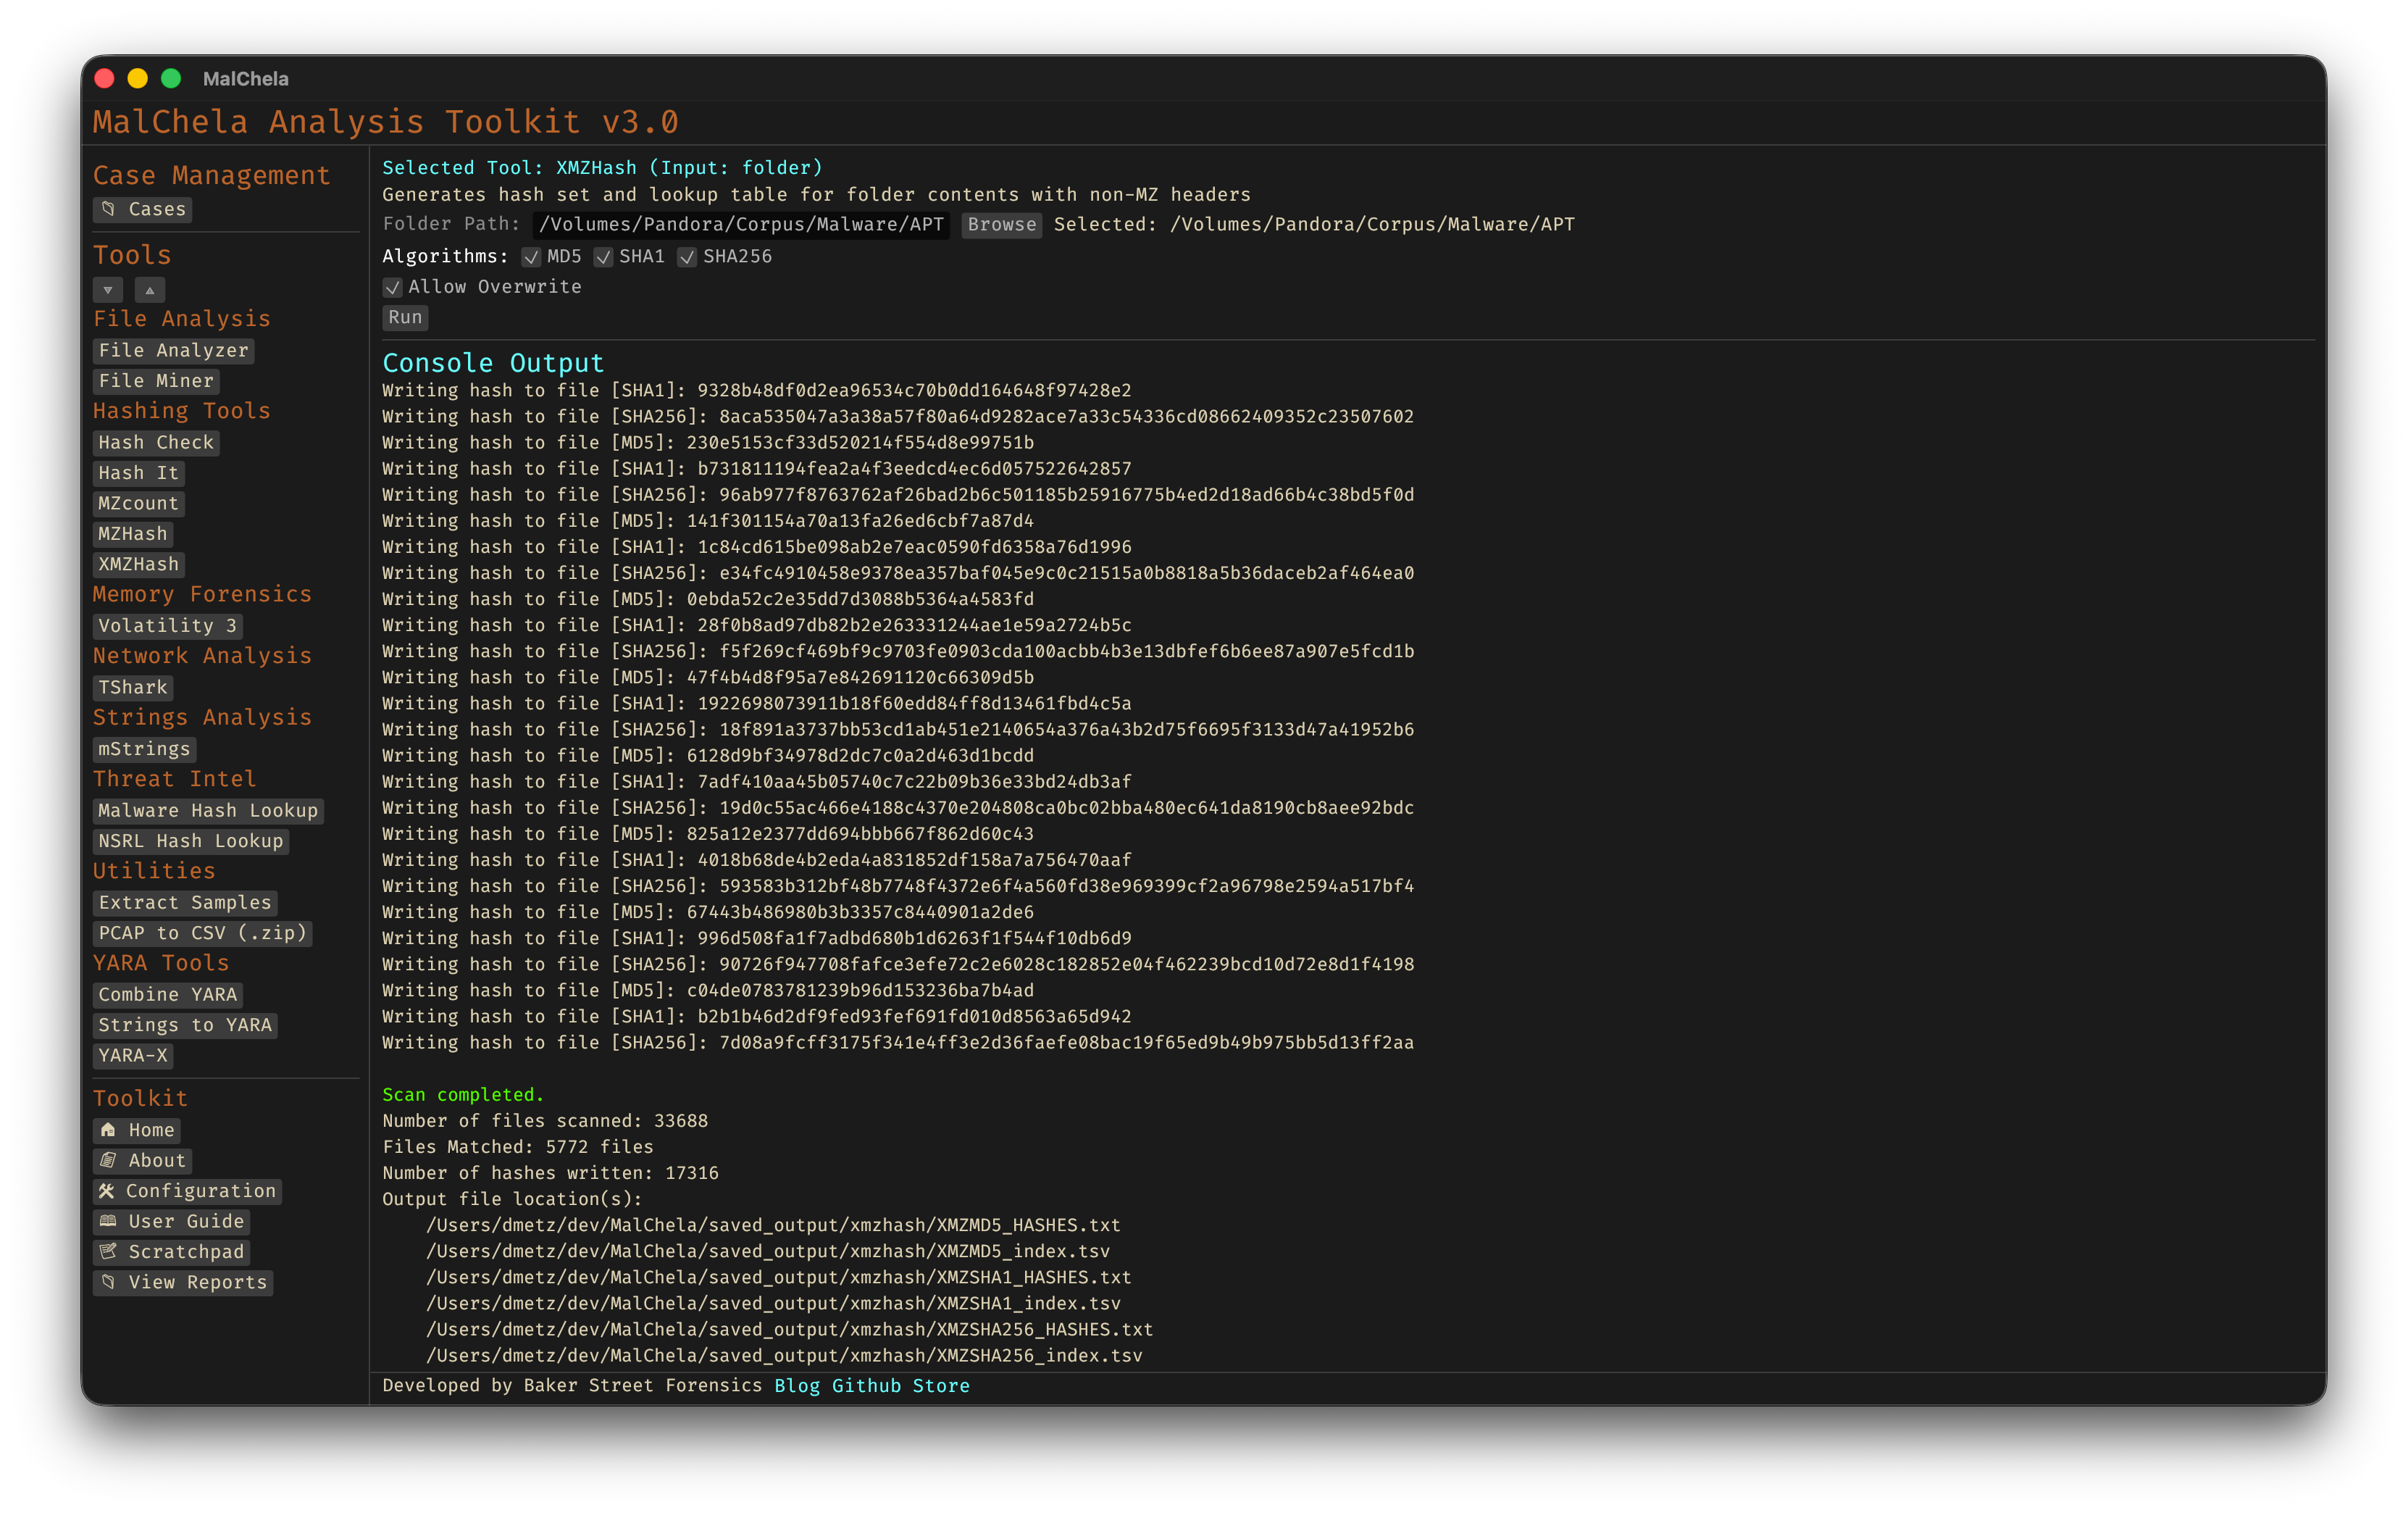This screenshot has height=1513, width=2408.
Task: Launch the MZcount tool
Action: [x=138, y=503]
